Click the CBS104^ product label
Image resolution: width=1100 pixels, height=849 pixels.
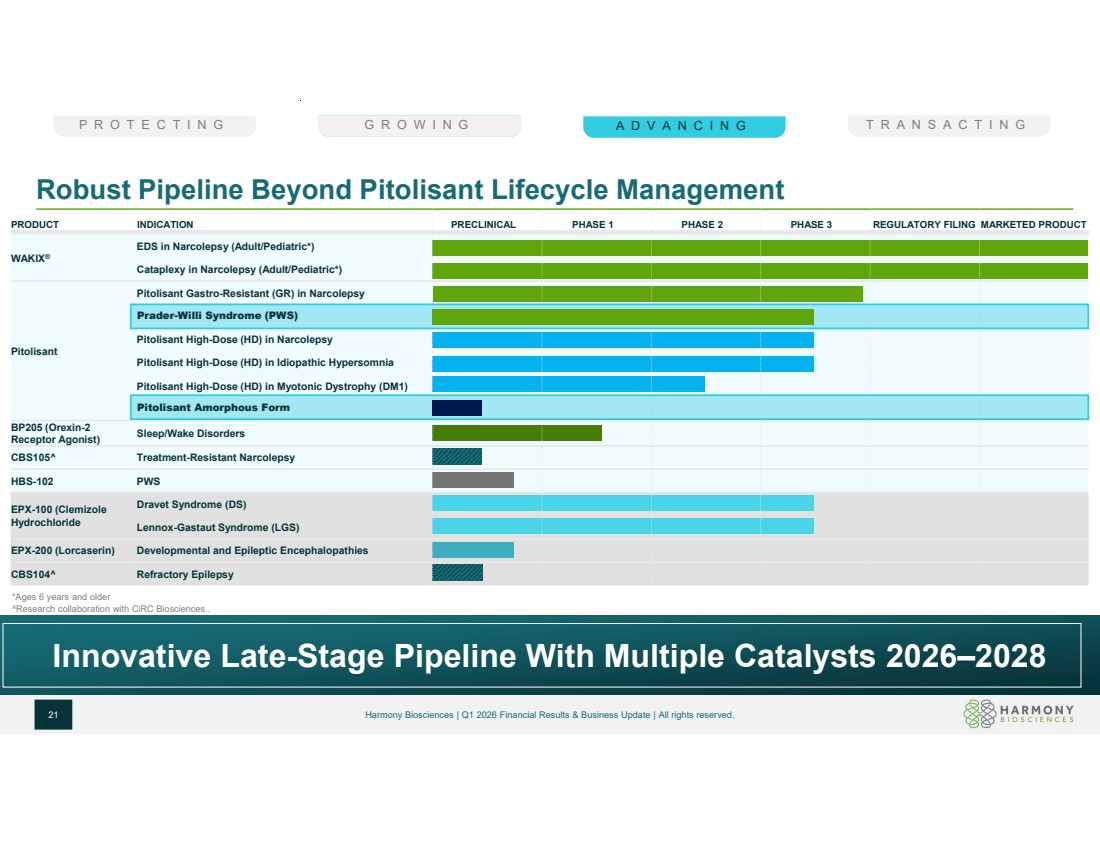pyautogui.click(x=33, y=574)
